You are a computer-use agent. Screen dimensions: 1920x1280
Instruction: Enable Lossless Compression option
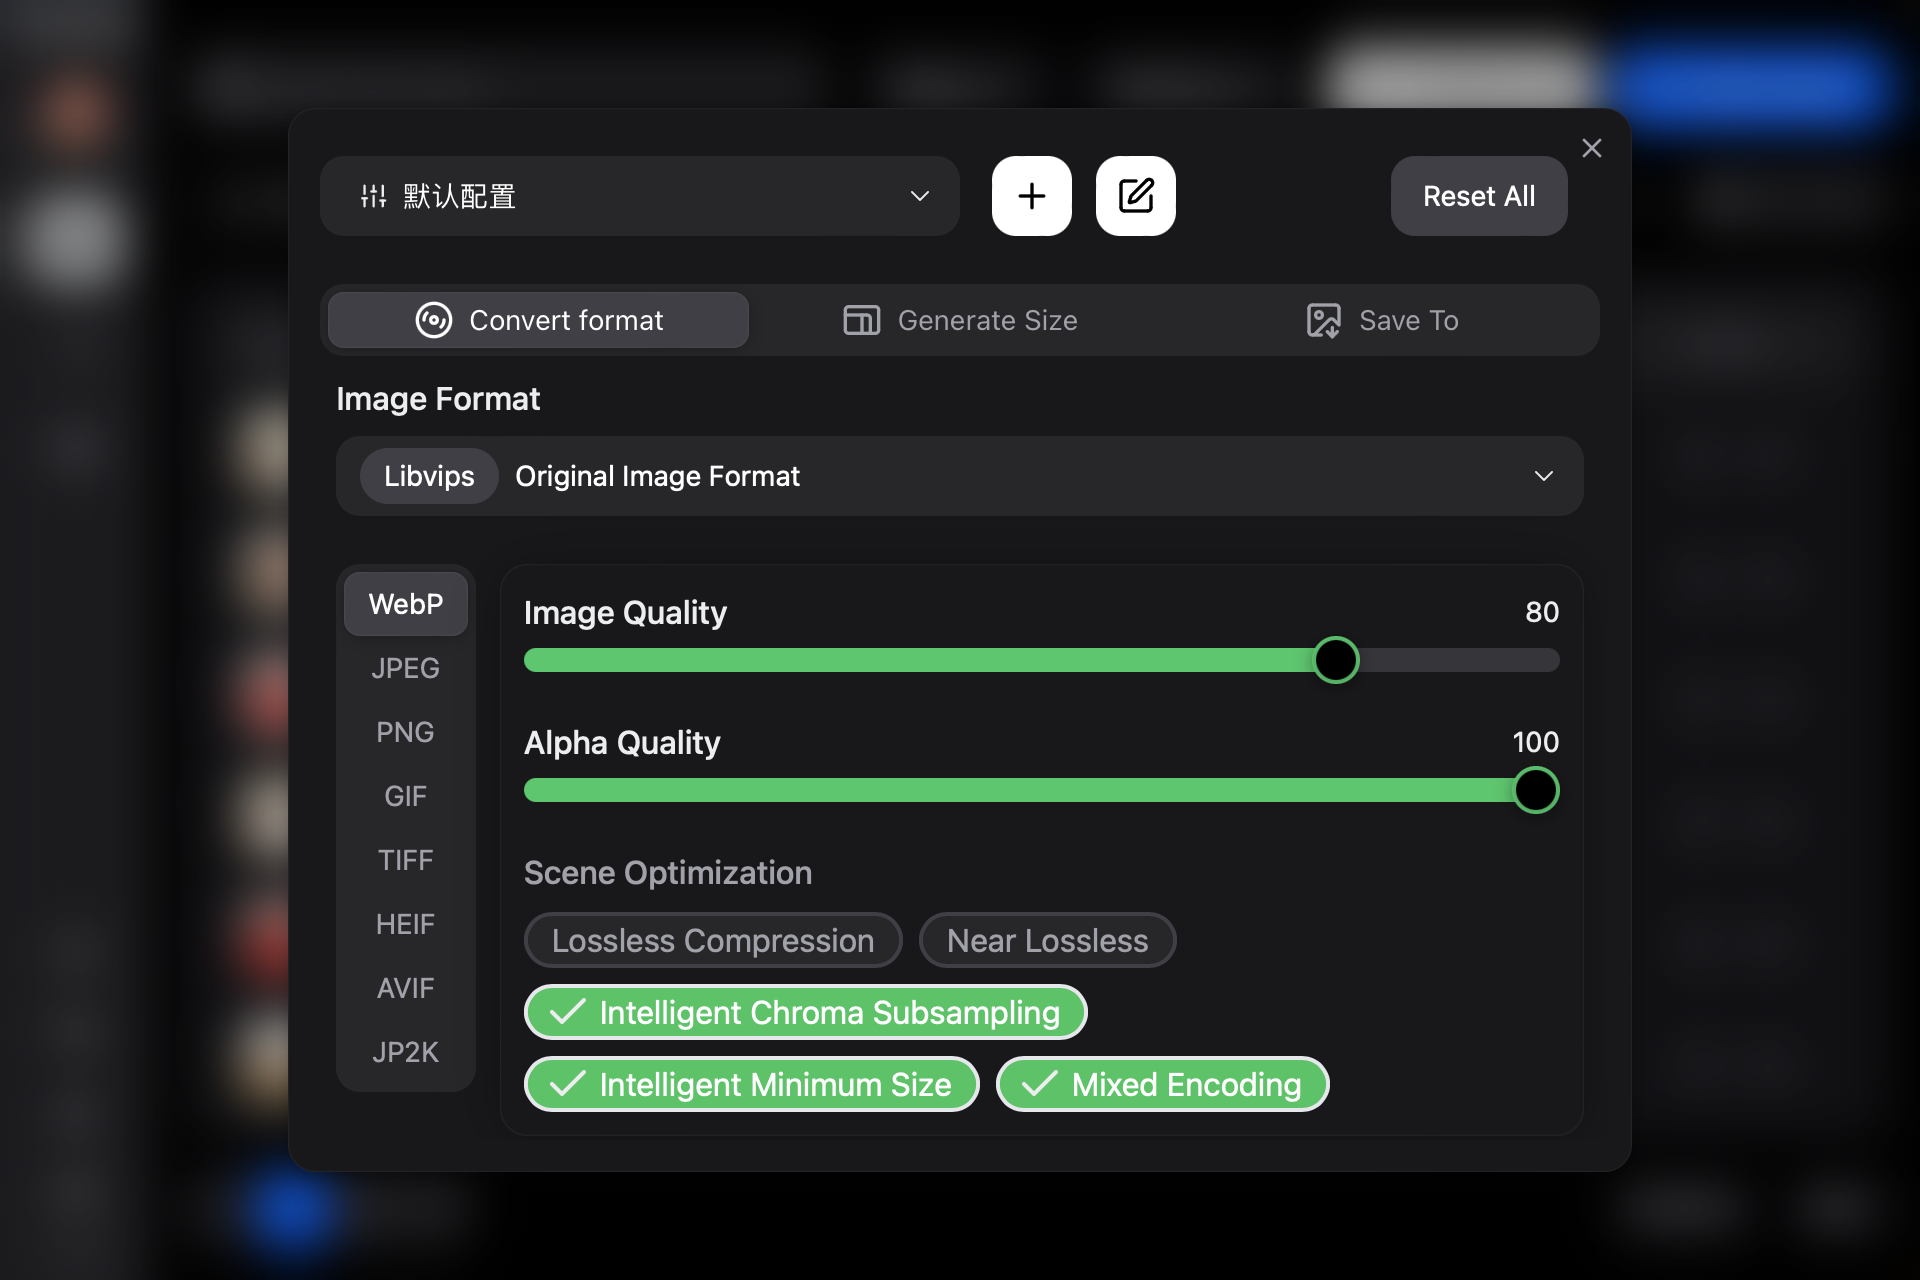click(x=712, y=940)
